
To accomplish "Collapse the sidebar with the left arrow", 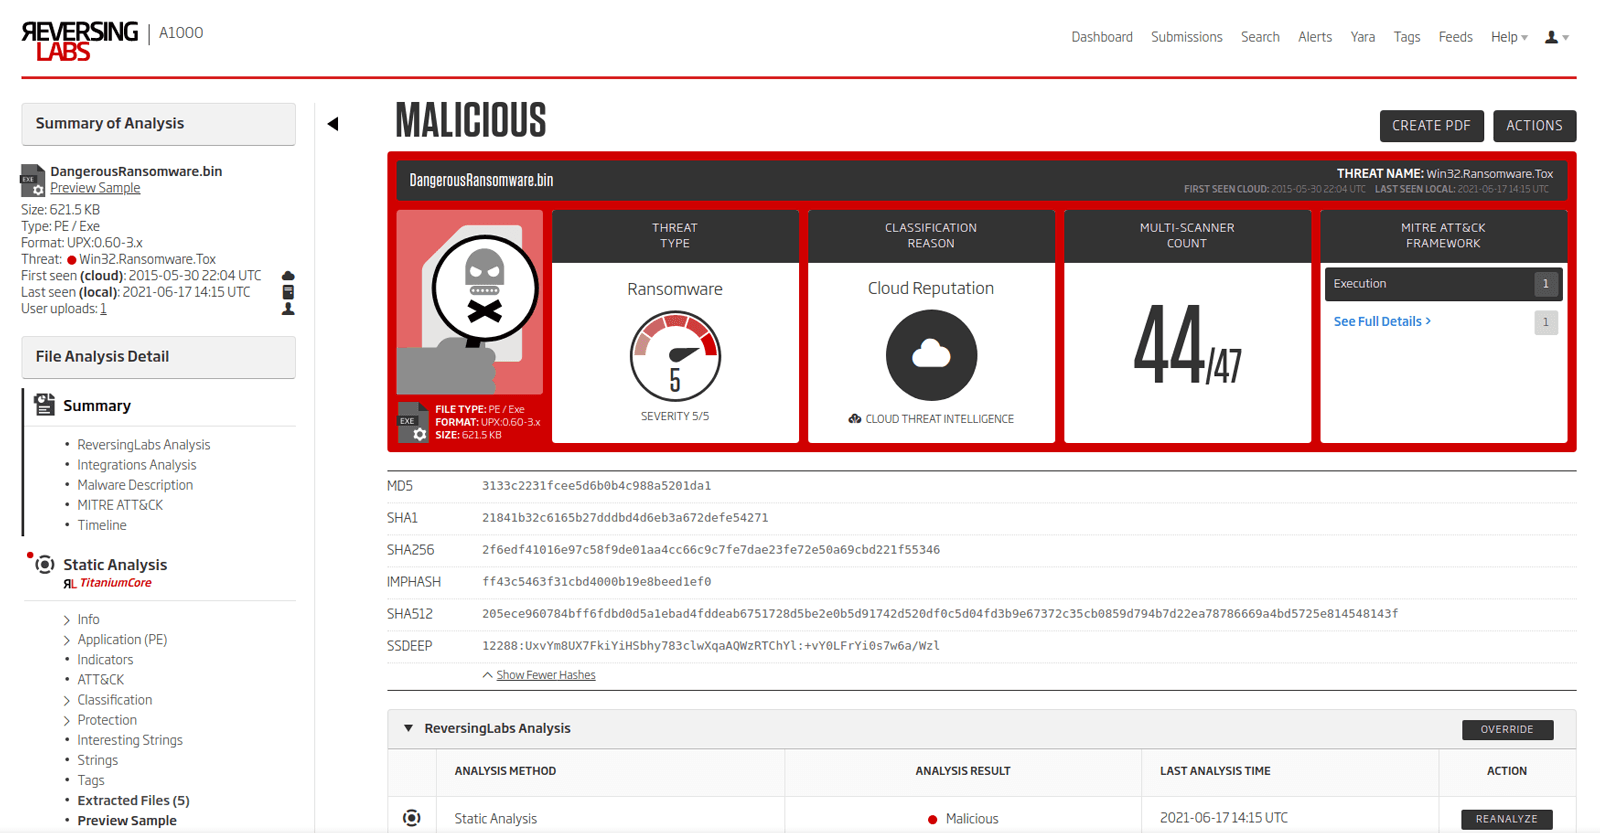I will click(x=333, y=124).
